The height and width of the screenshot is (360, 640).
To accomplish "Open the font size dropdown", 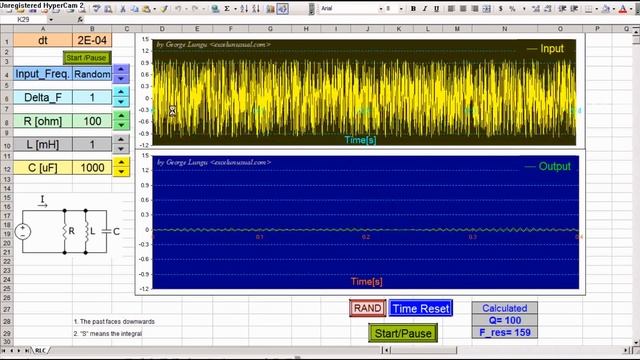I will tap(401, 8).
